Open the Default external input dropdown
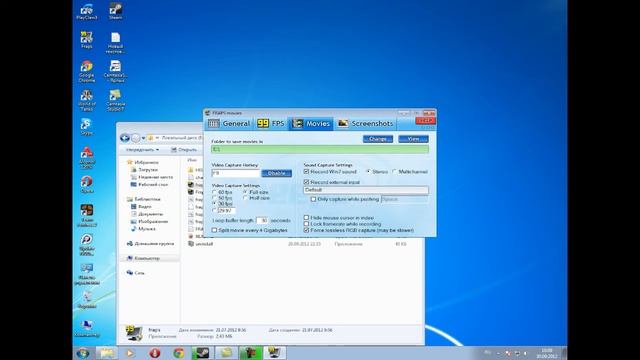This screenshot has height=360, width=640. point(366,190)
